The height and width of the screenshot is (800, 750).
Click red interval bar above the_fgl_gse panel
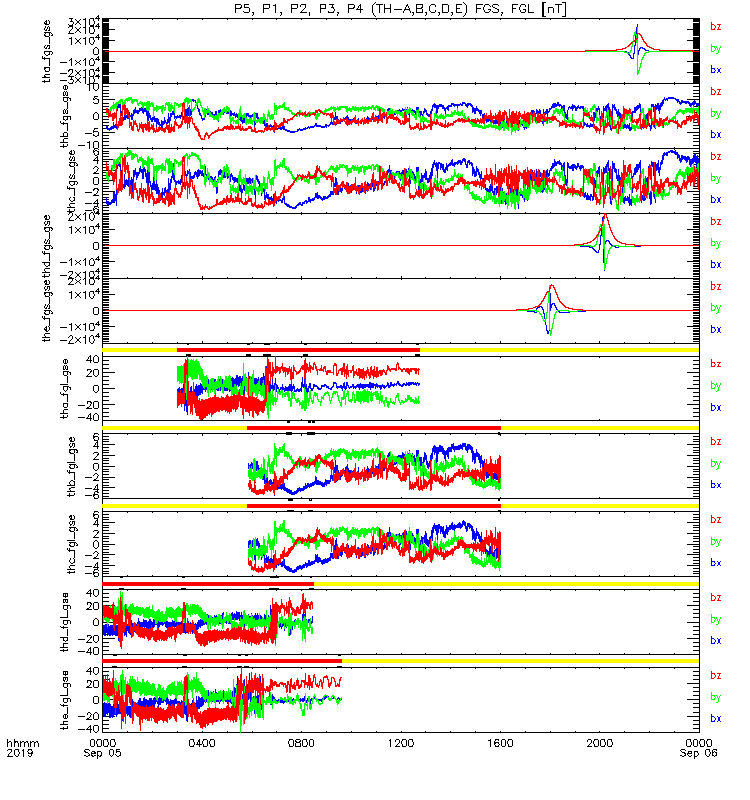pos(222,661)
